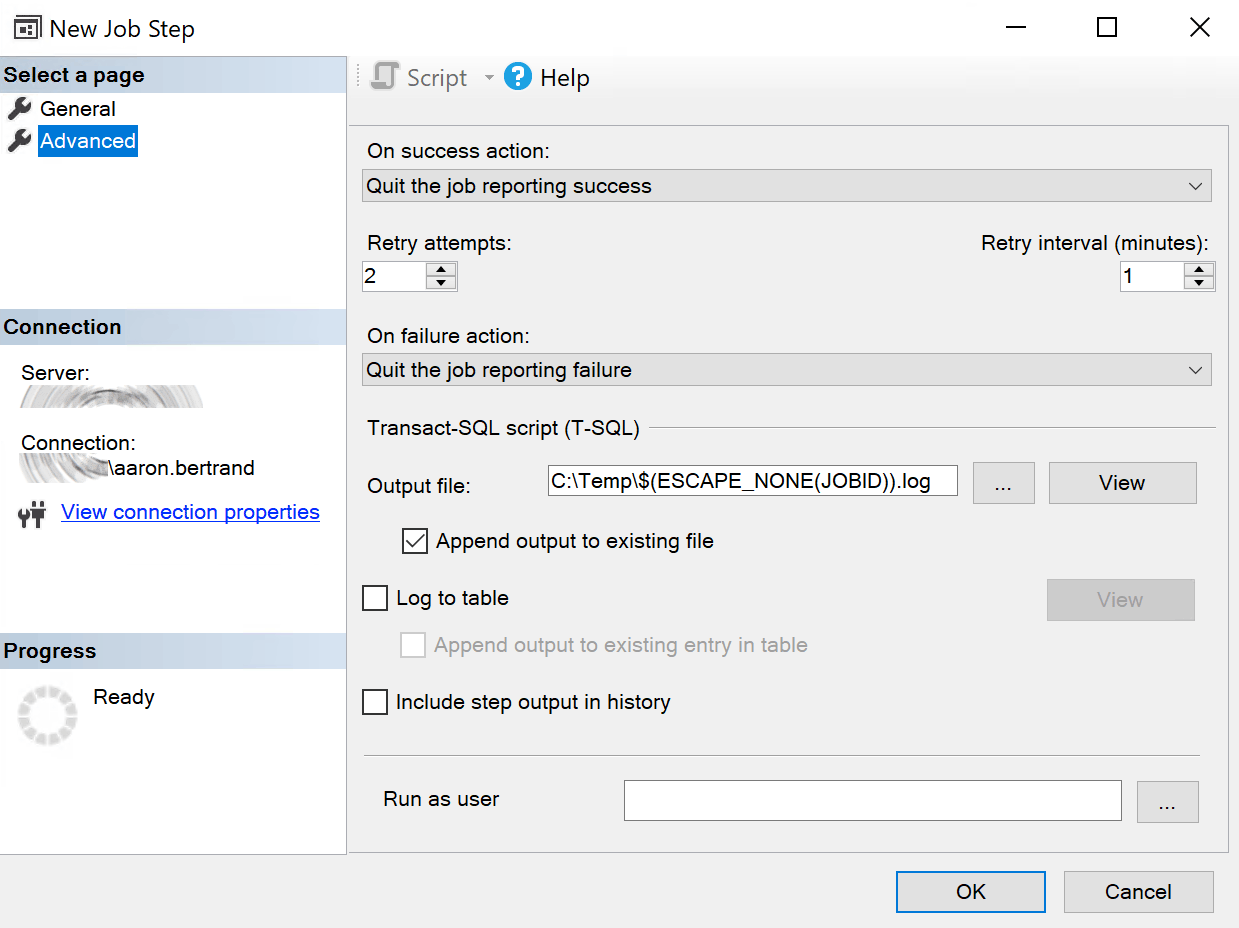Decrease Retry attempts with down arrow
This screenshot has height=928, width=1239.
tap(441, 283)
